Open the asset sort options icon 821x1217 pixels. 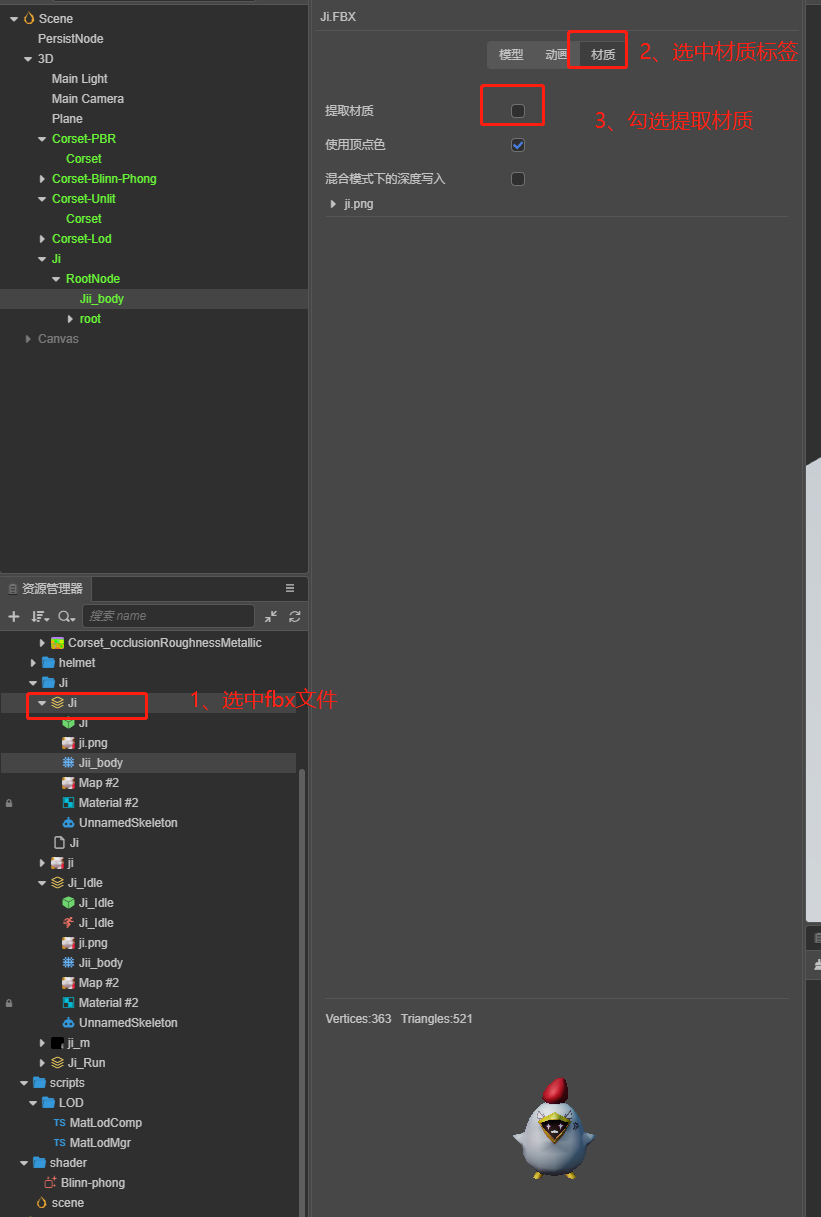coord(40,616)
